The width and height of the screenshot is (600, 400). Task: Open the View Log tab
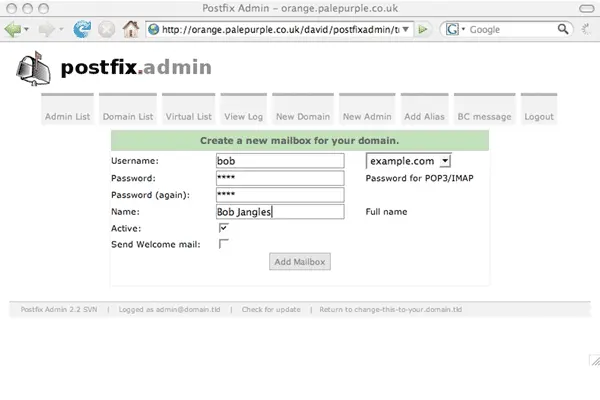[x=243, y=117]
